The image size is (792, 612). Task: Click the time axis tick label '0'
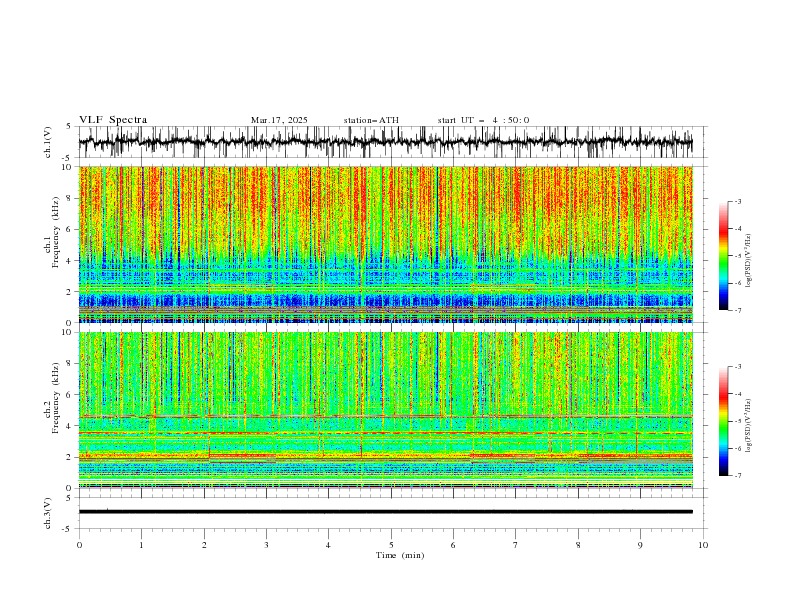coord(79,545)
